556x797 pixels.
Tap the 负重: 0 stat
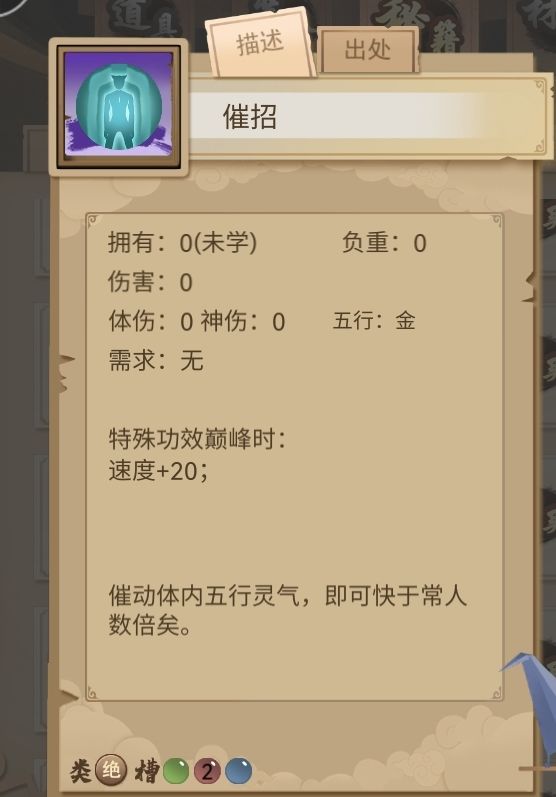[x=384, y=242]
